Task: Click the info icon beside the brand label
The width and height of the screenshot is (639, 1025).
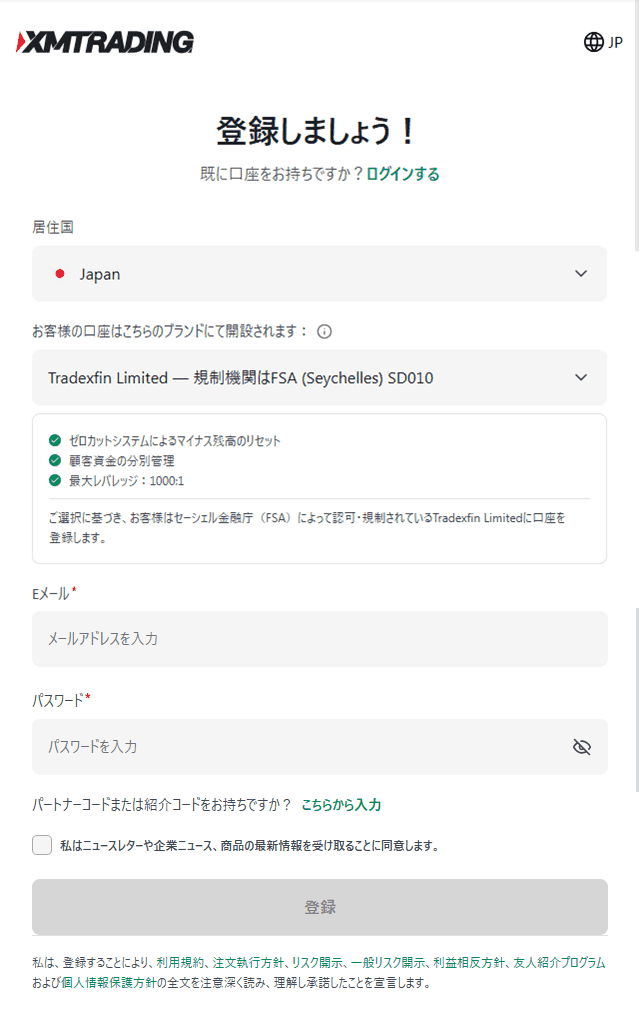Action: coord(324,331)
